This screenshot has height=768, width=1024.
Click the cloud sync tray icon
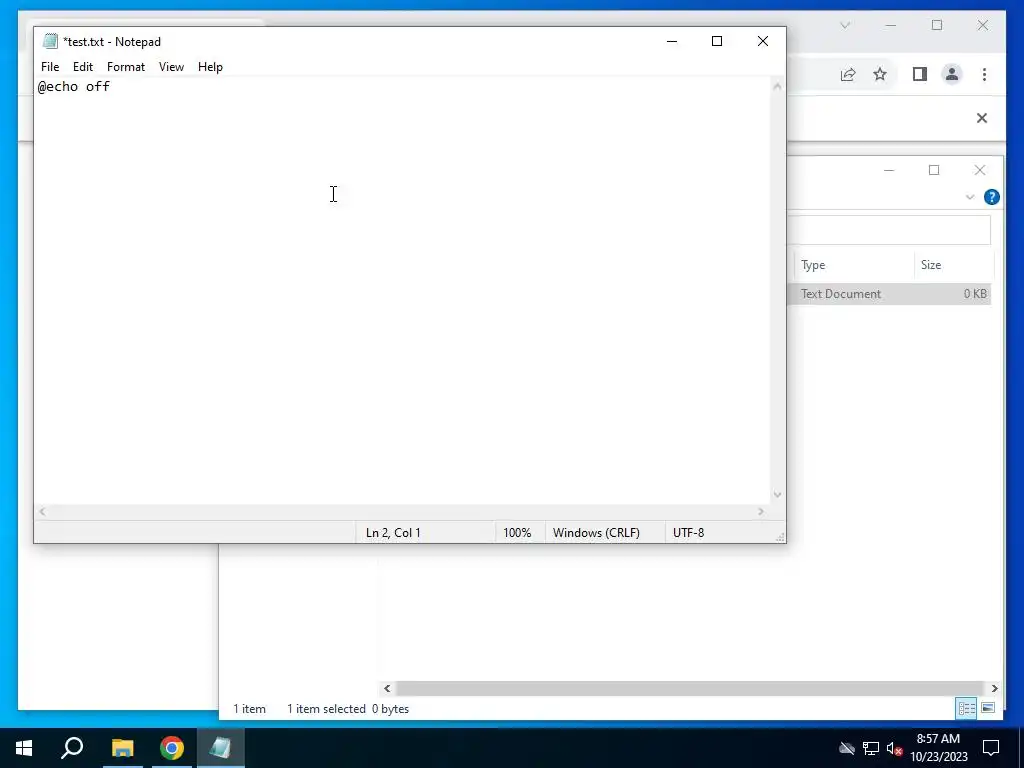847,748
